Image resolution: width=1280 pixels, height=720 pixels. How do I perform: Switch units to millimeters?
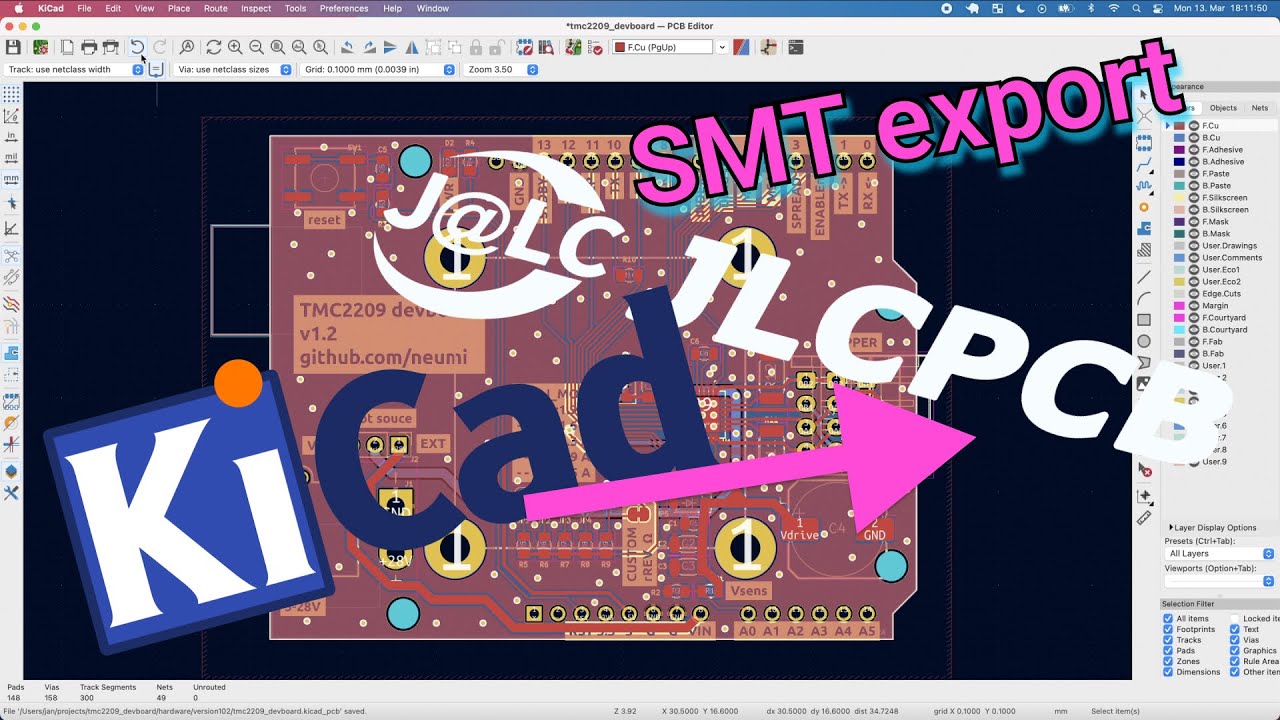coord(11,179)
